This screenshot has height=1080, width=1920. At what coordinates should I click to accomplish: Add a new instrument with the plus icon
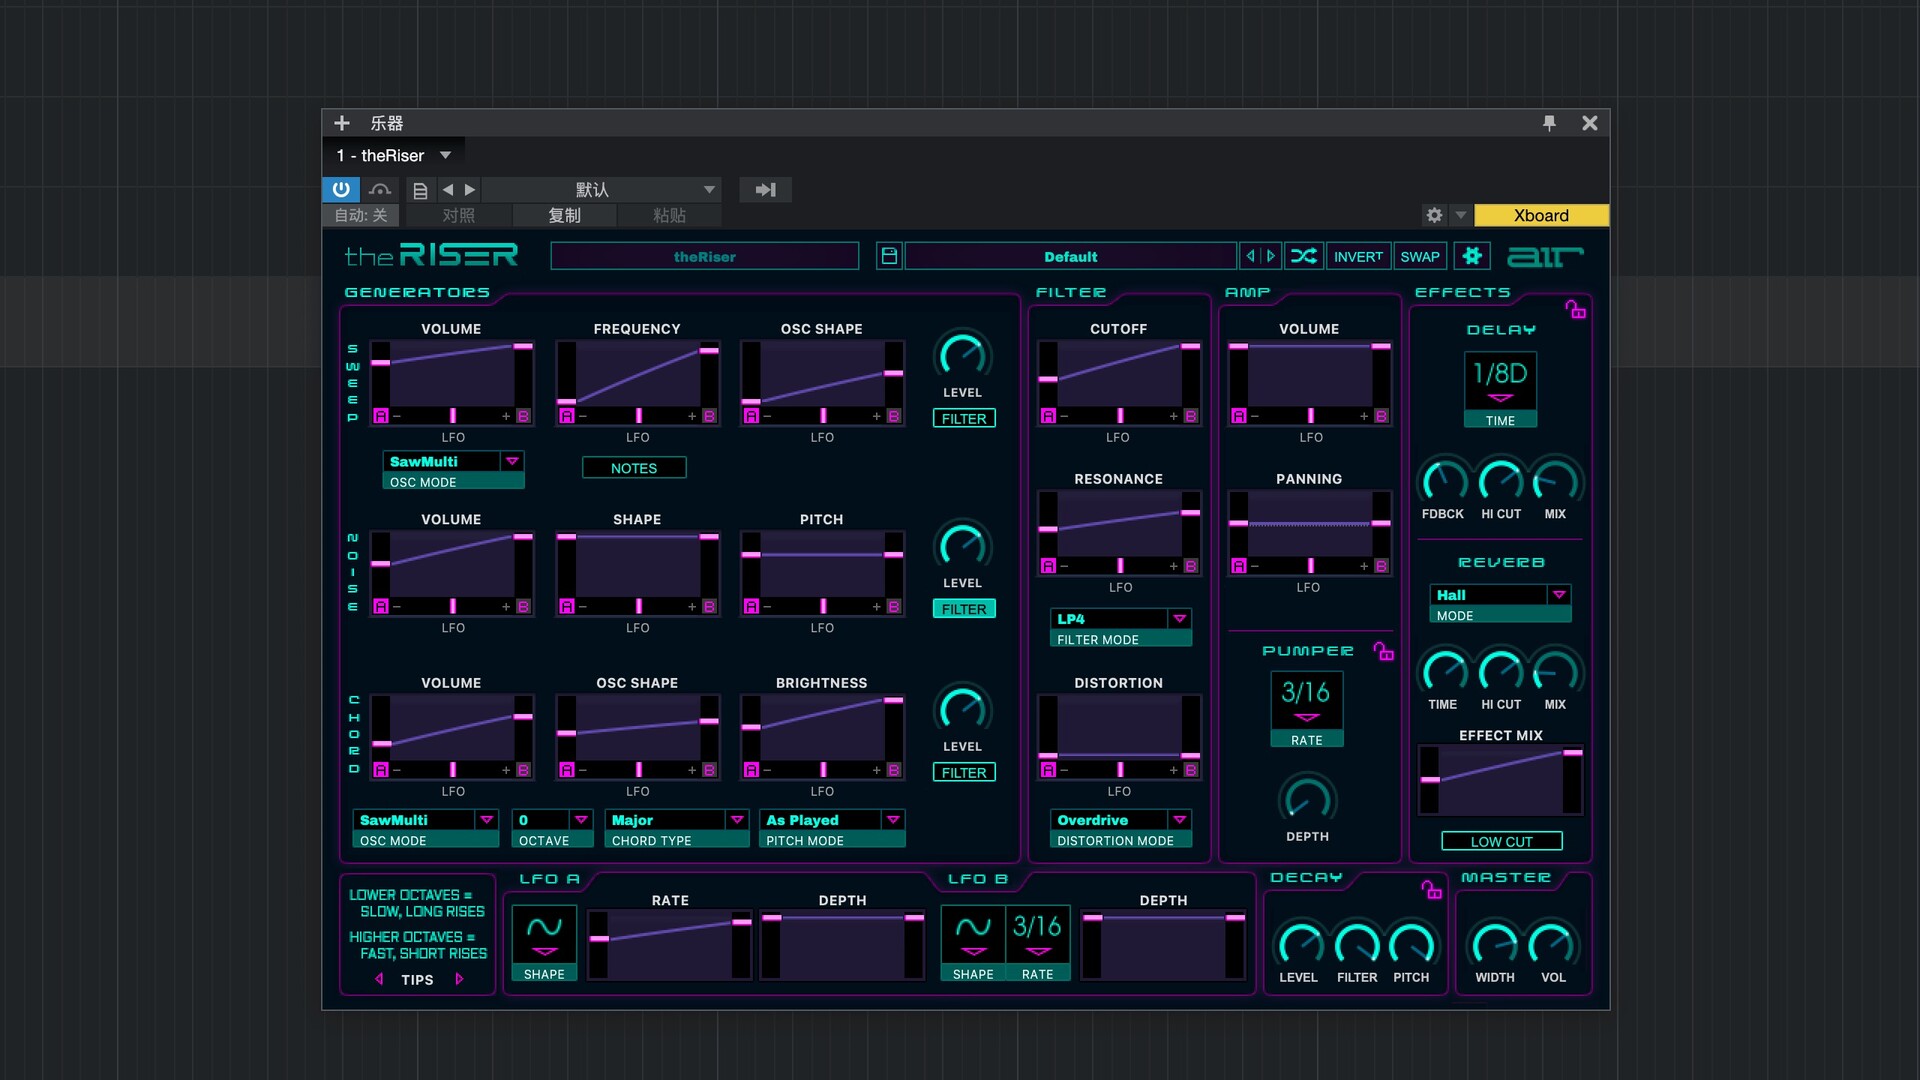pos(342,123)
